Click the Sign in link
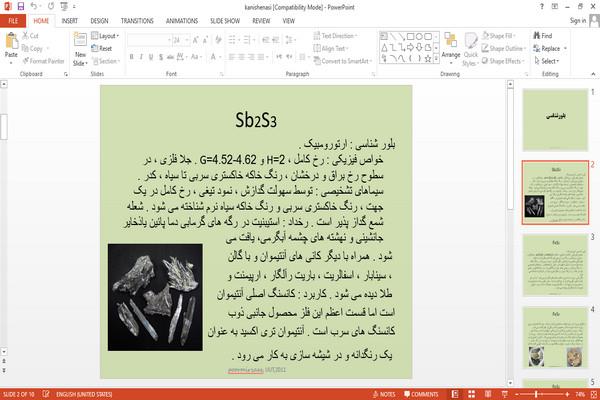 [577, 21]
